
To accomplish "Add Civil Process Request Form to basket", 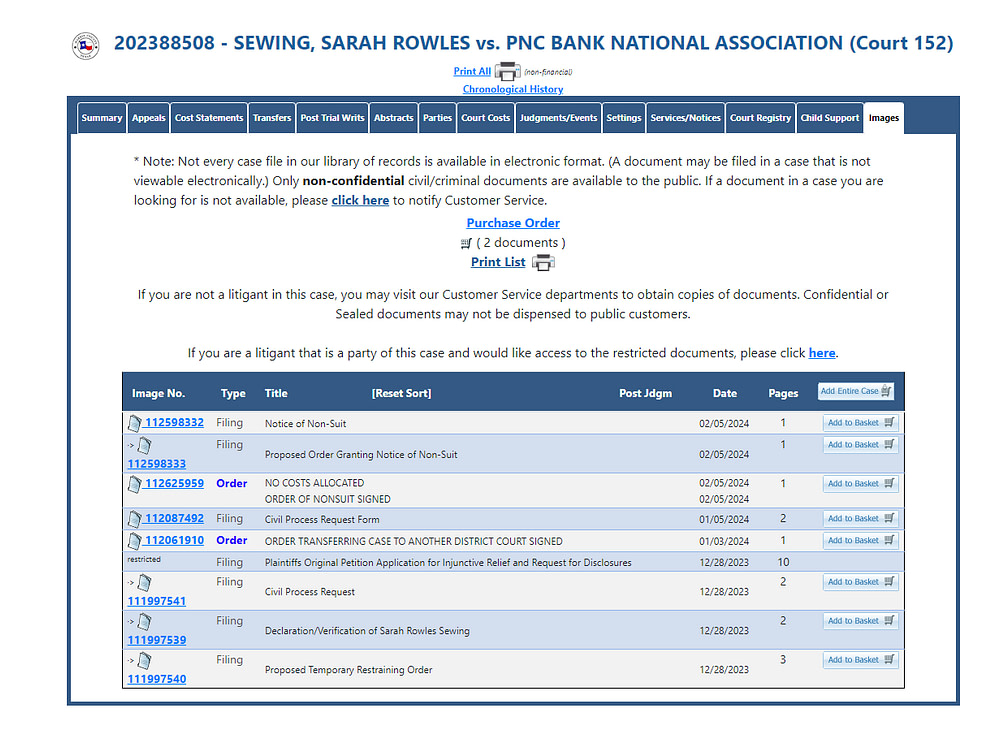I will click(x=860, y=519).
